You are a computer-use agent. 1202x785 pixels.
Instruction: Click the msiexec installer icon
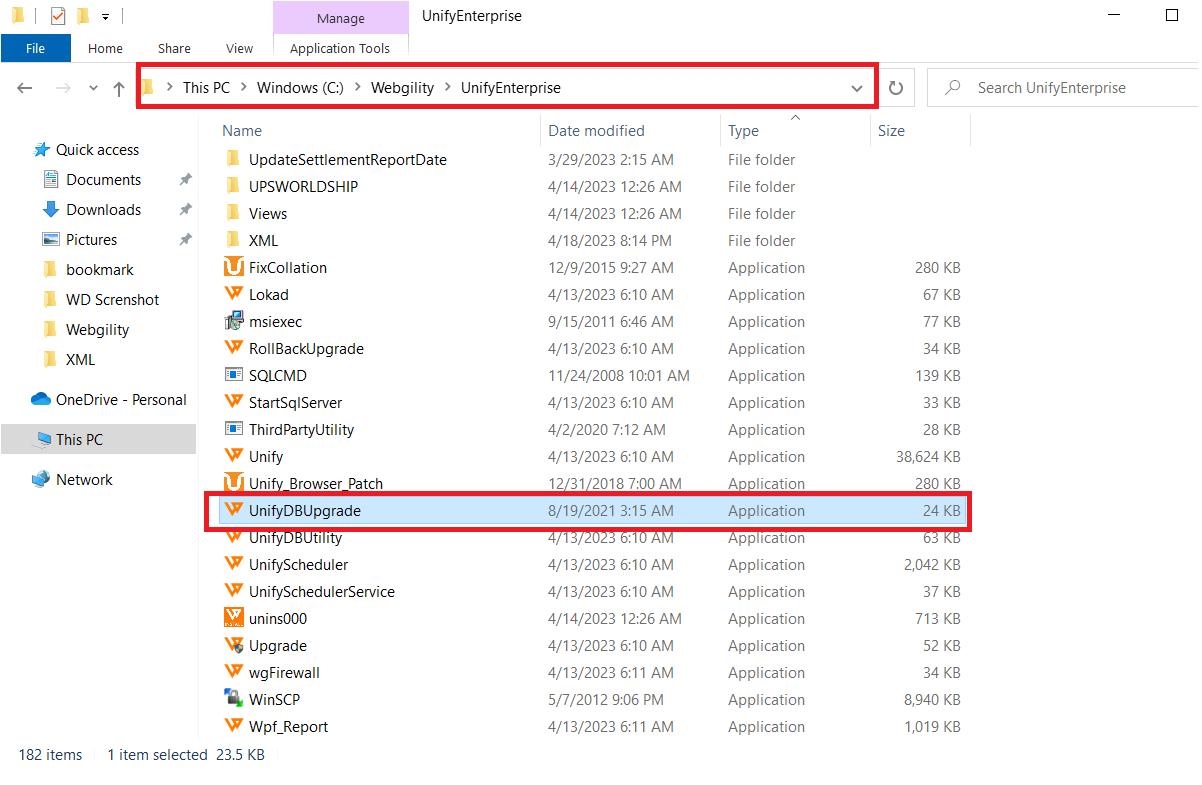(x=233, y=321)
